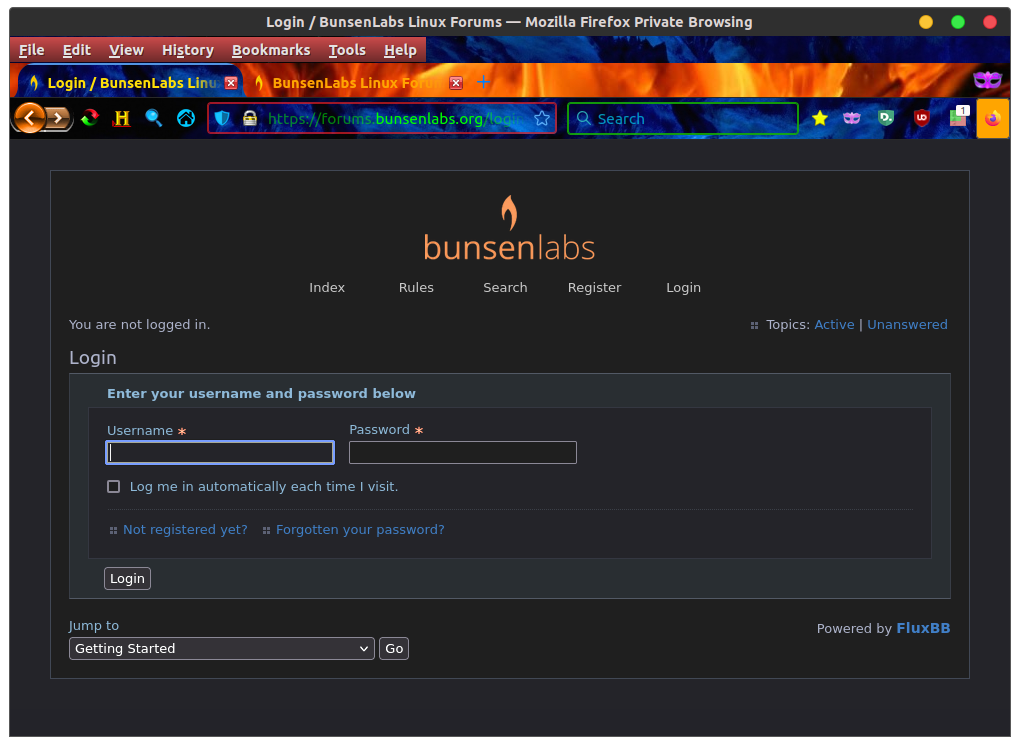Enable Log me in automatically checkbox
Viewport: 1020px width, 746px height.
coord(114,486)
